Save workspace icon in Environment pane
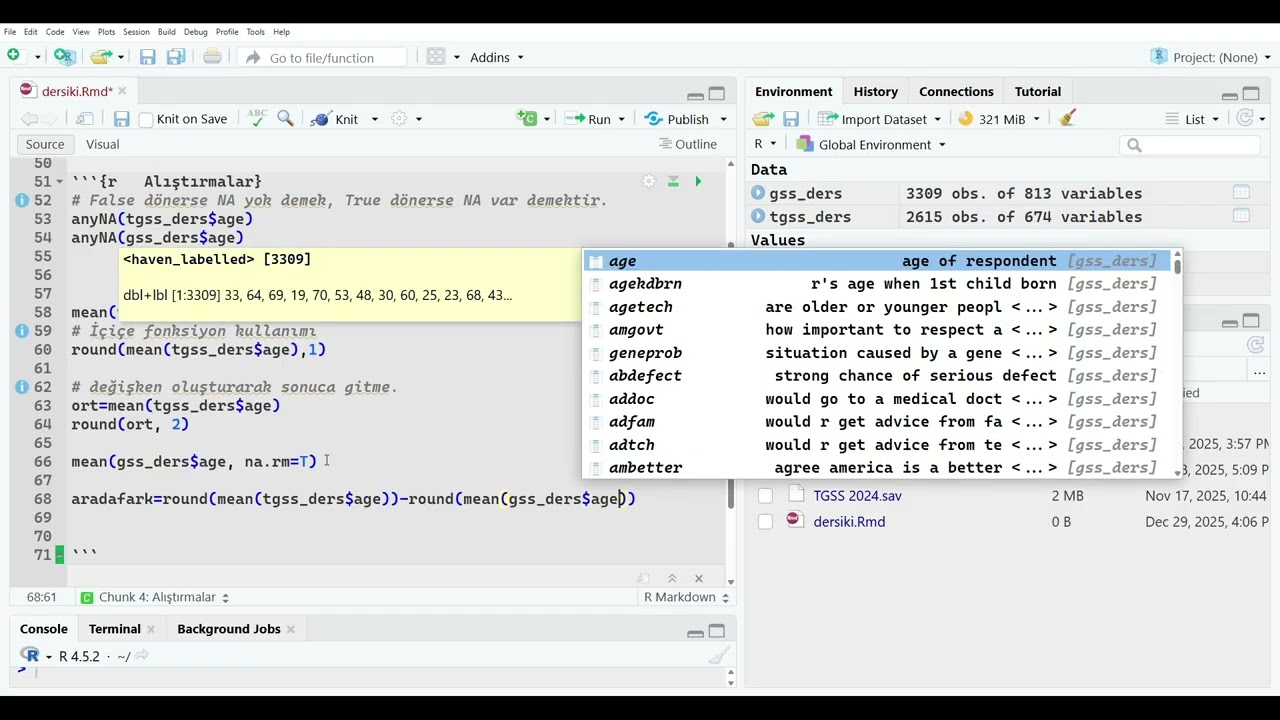The height and width of the screenshot is (720, 1280). coord(790,118)
